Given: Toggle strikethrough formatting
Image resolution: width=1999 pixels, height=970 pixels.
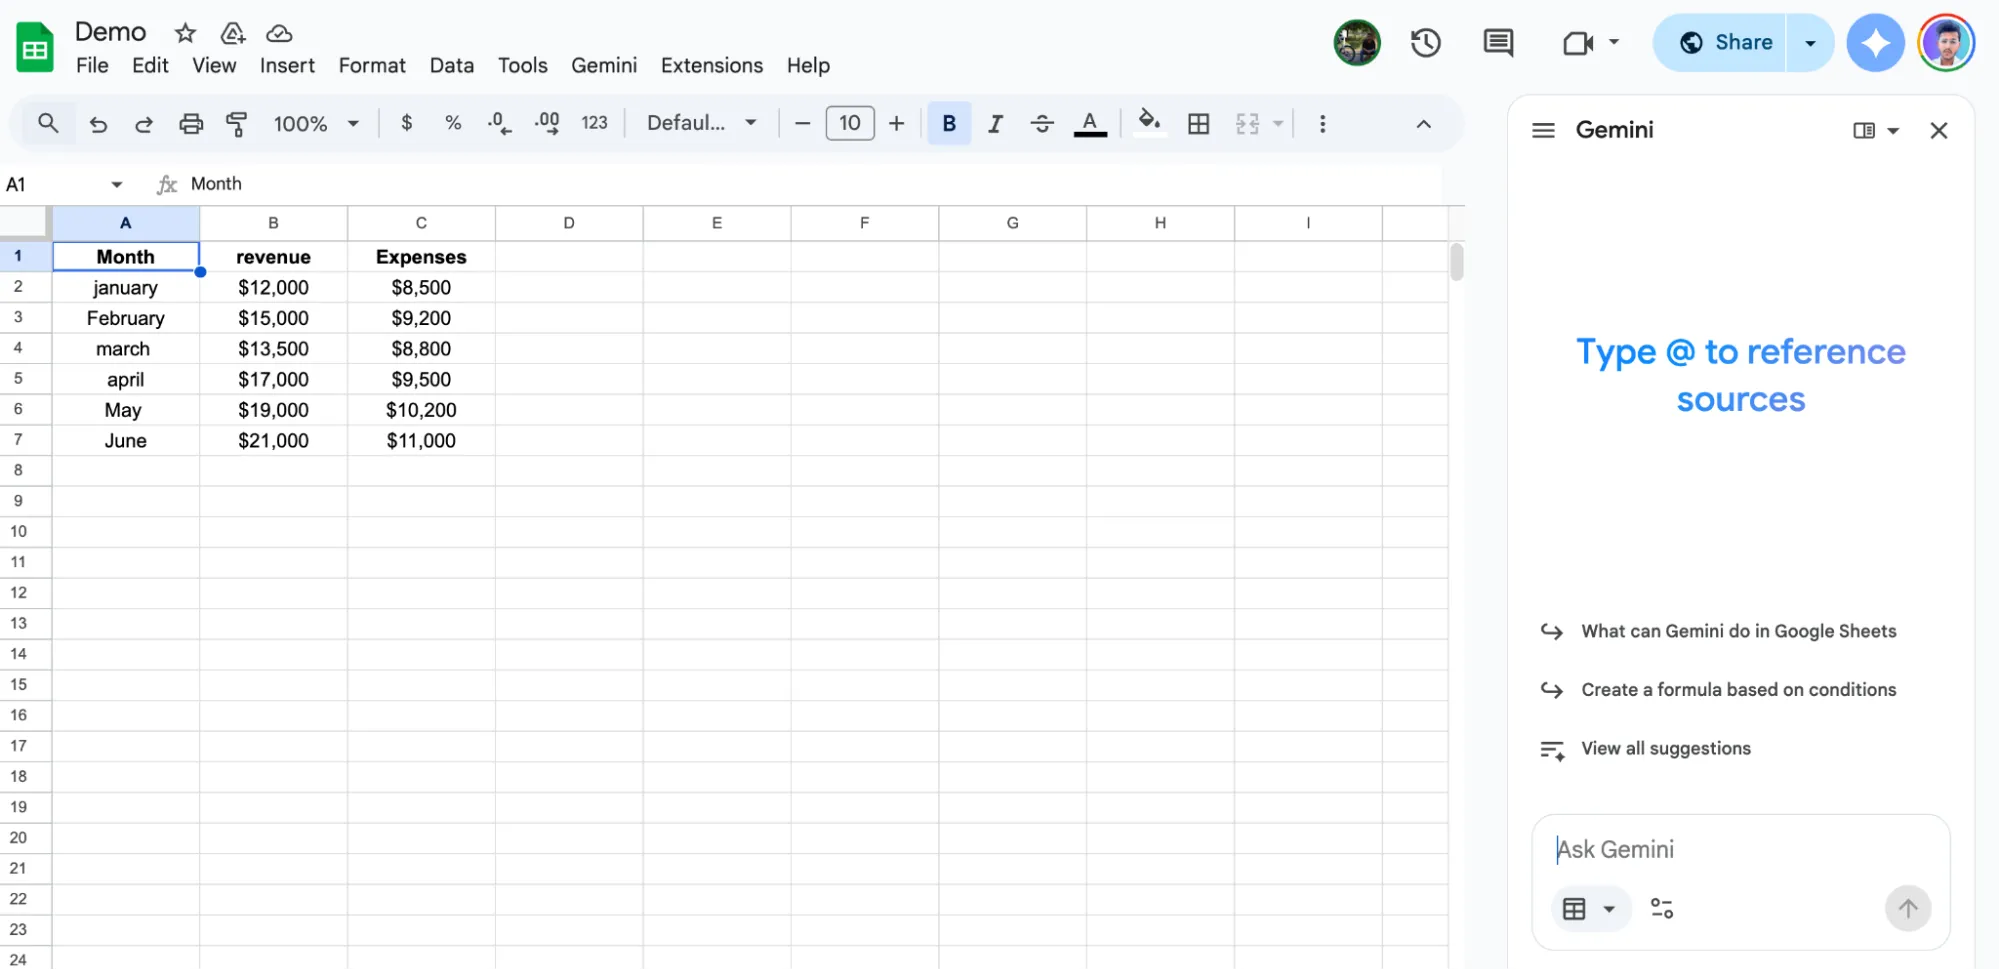Looking at the screenshot, I should 1042,123.
